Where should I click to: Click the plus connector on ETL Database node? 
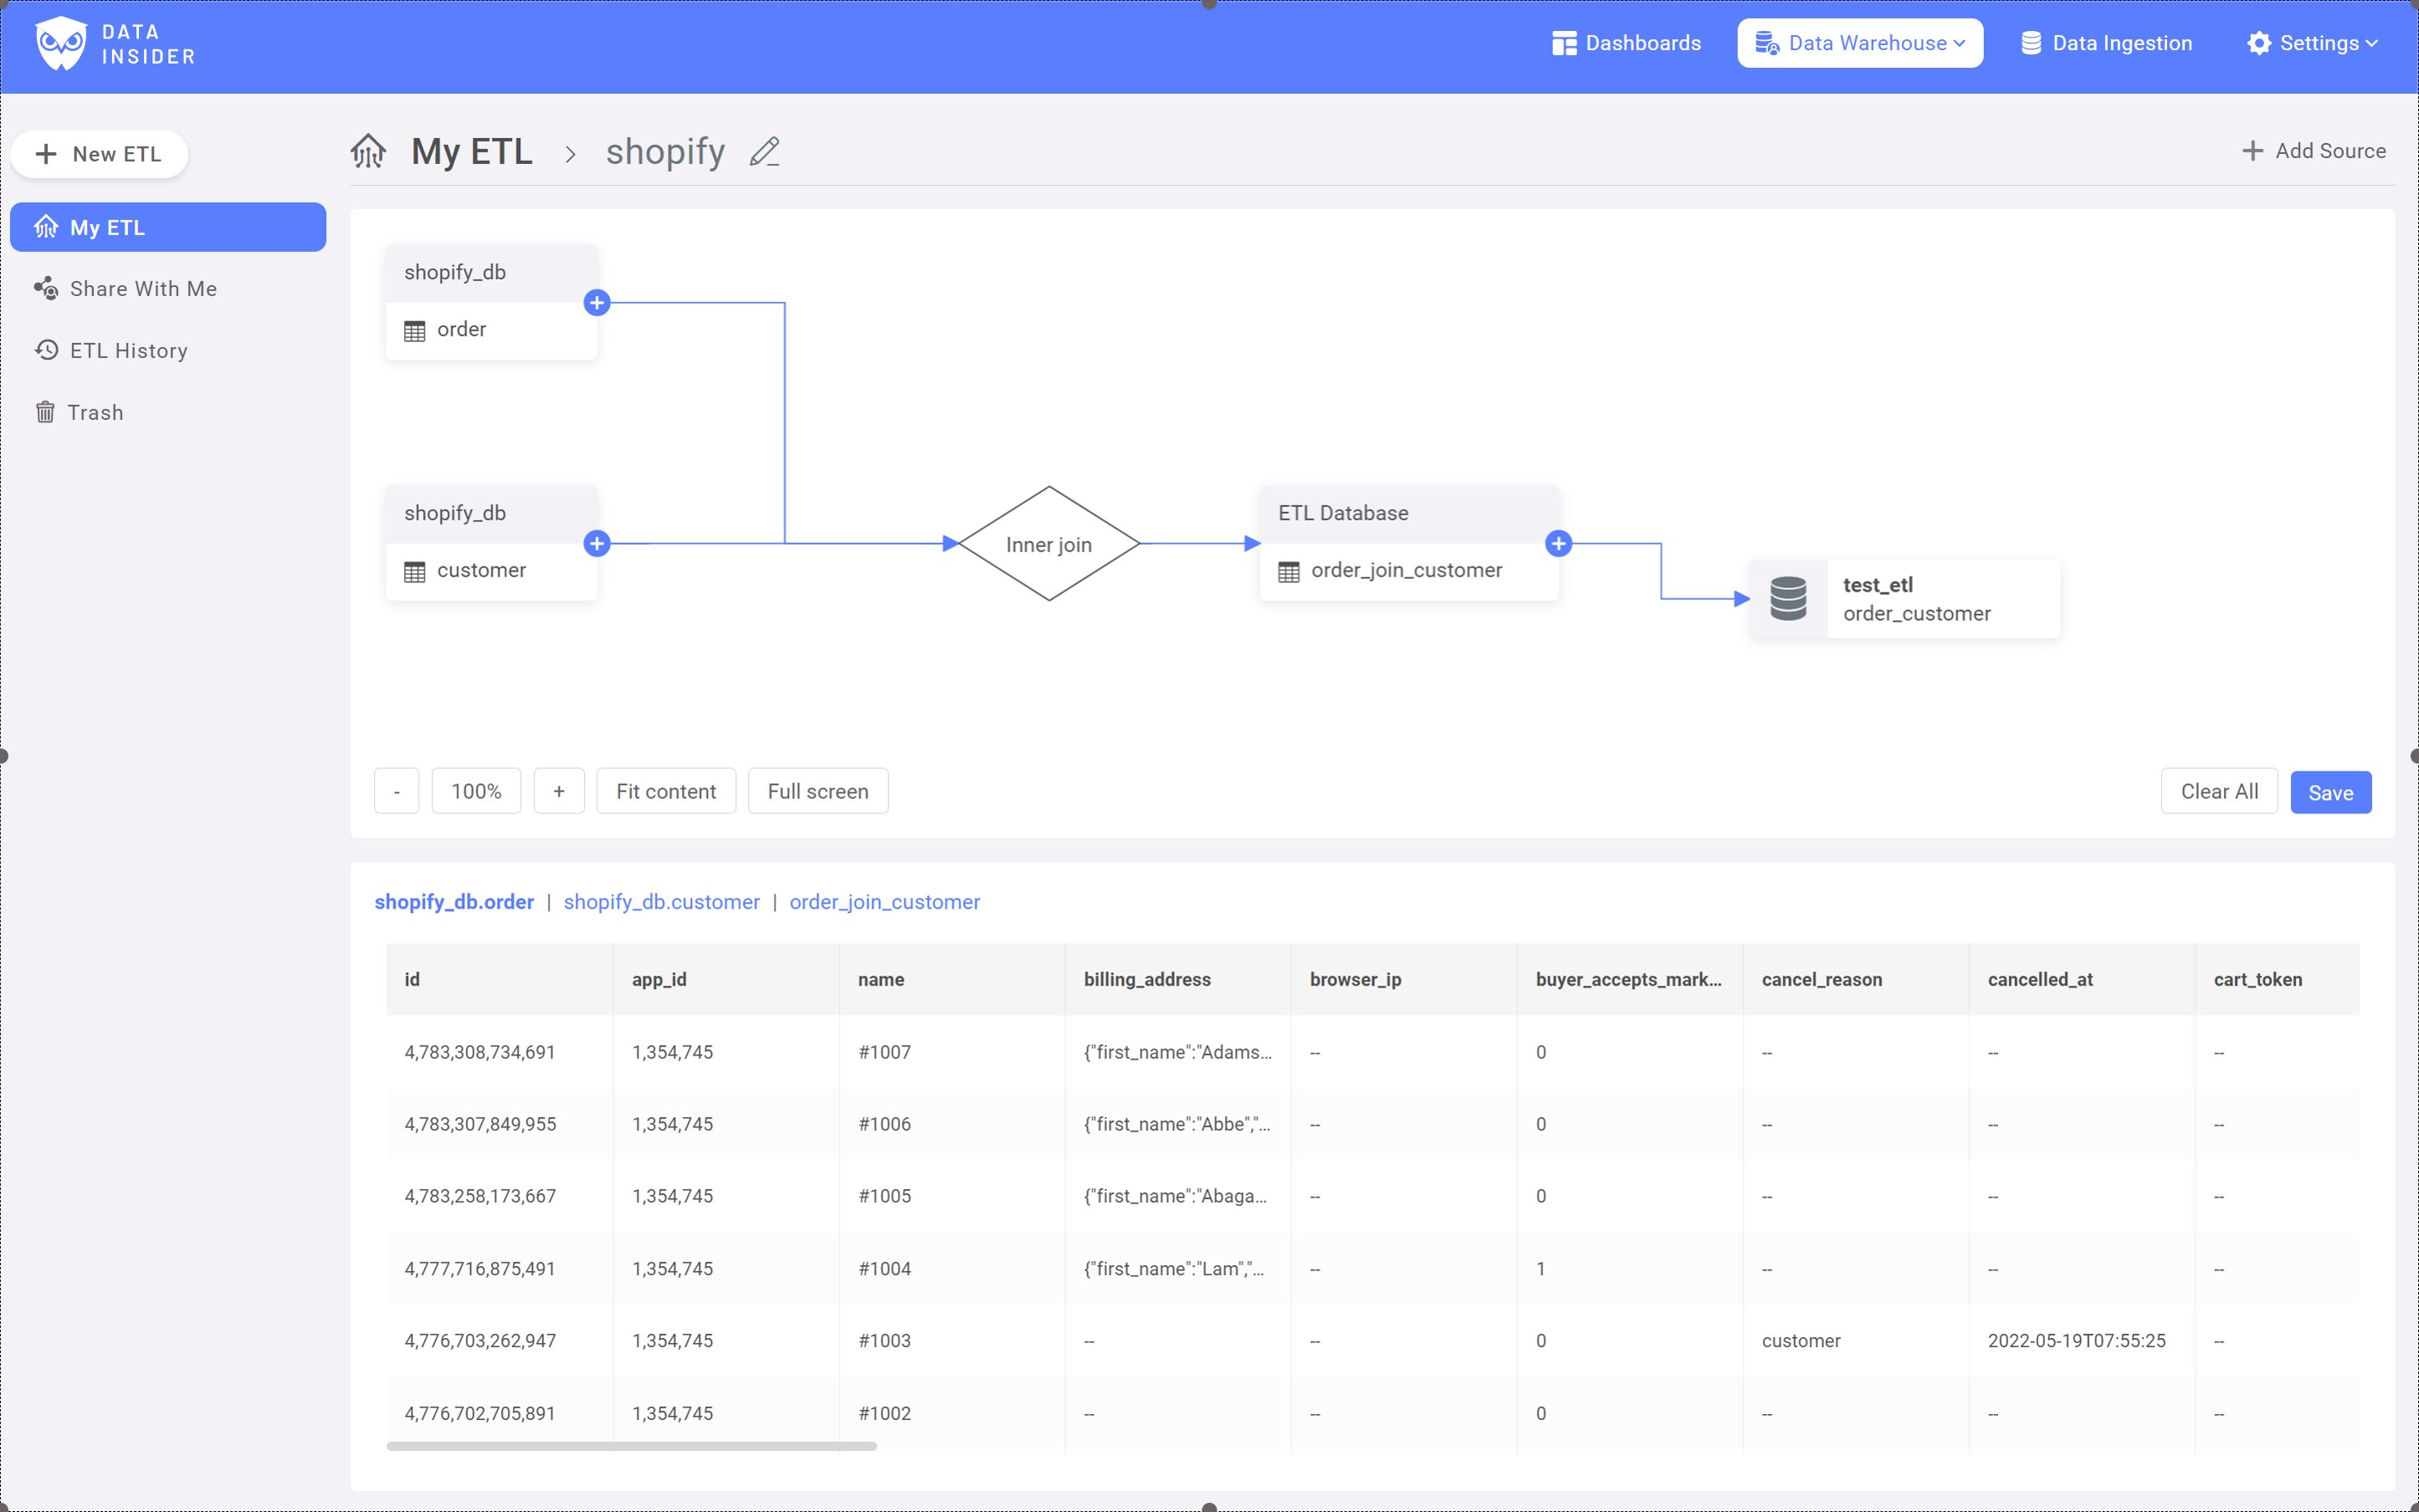coord(1558,544)
